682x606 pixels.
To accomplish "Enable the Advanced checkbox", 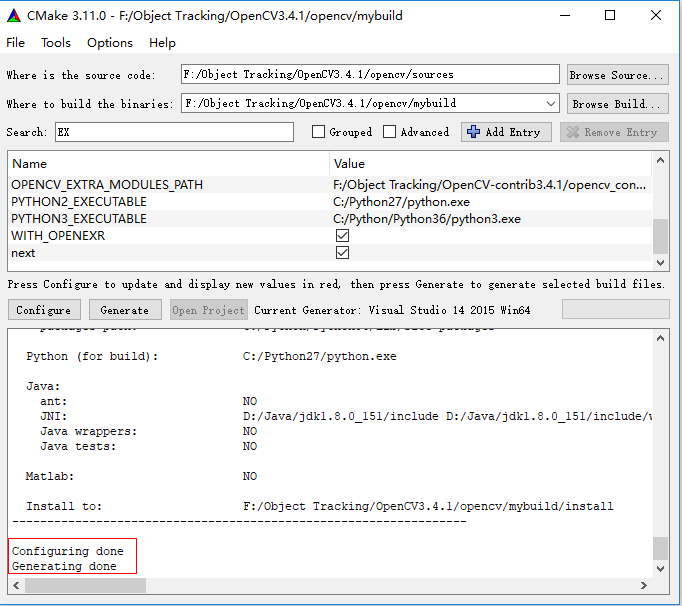I will tap(389, 132).
